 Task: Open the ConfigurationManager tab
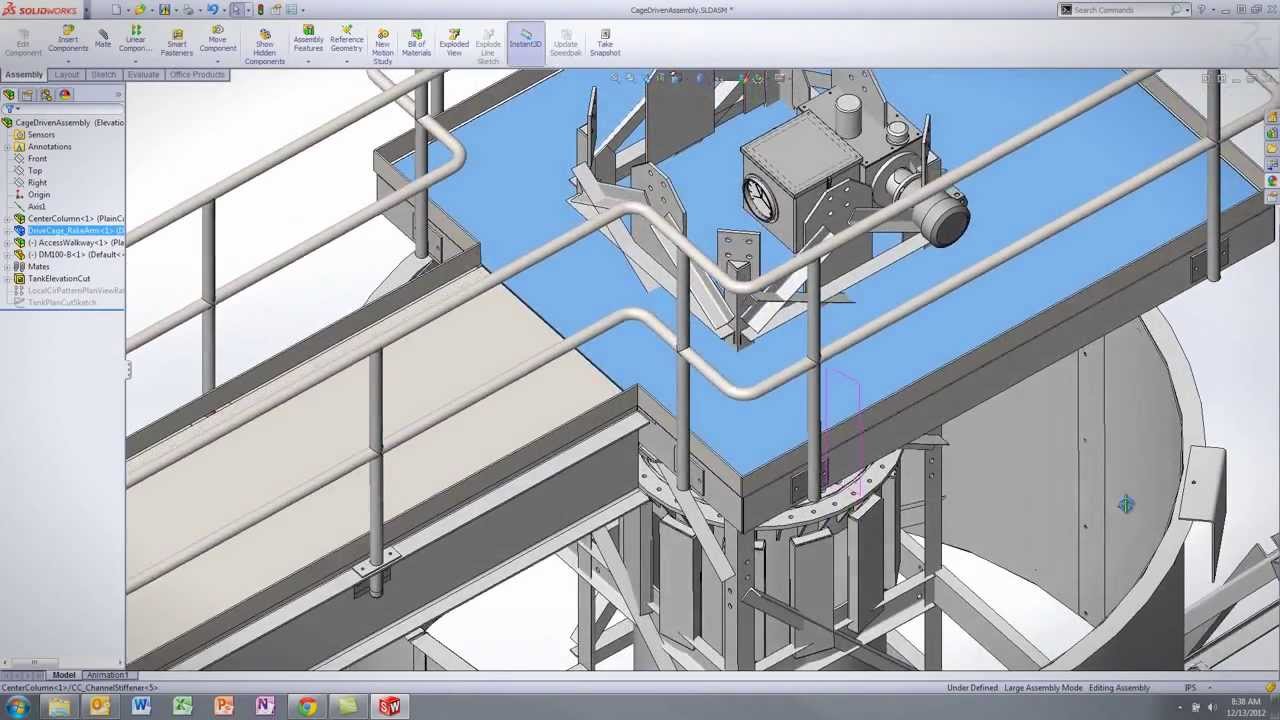click(x=46, y=95)
